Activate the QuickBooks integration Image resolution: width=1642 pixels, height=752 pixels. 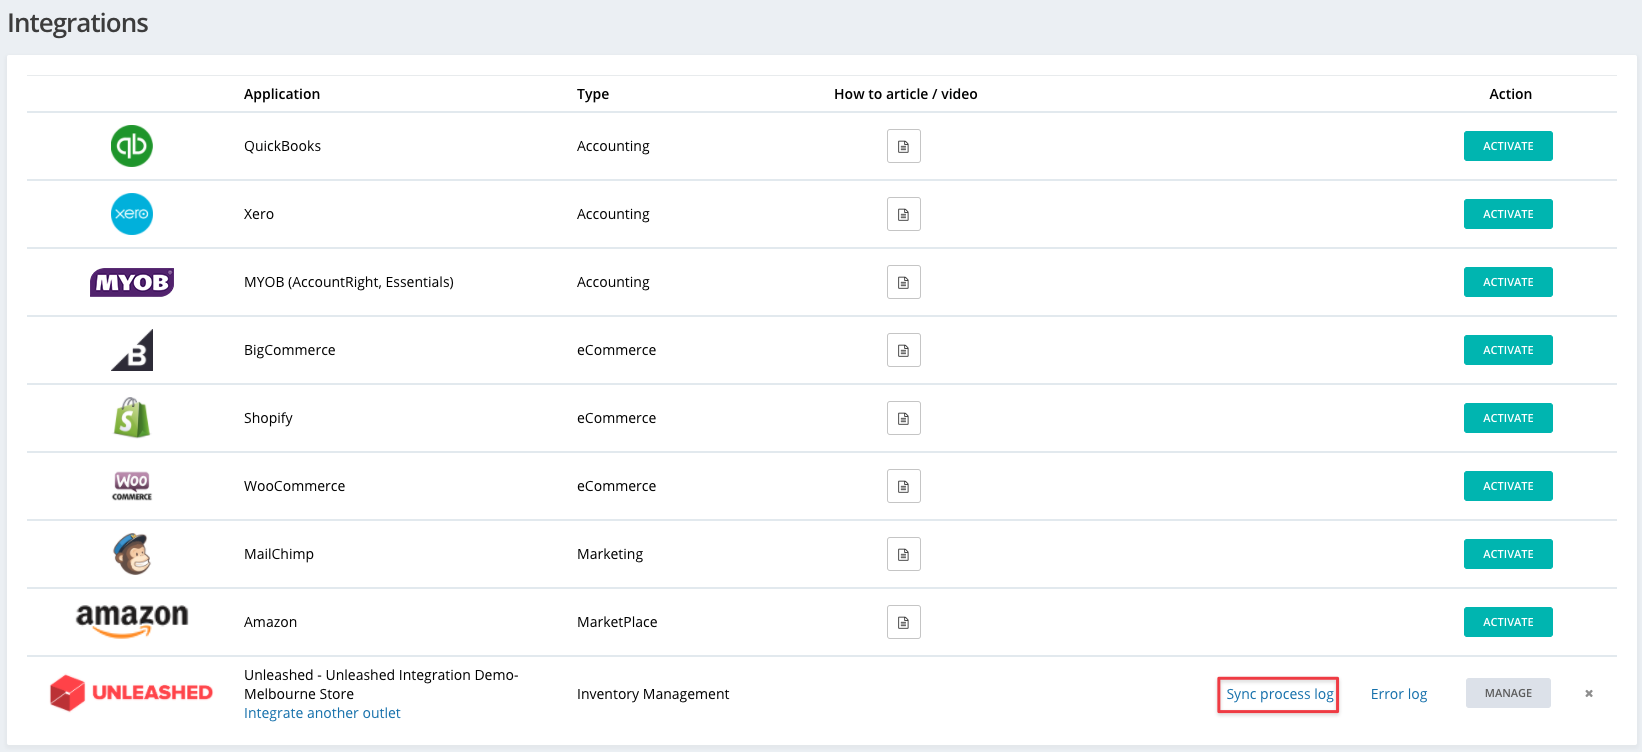[x=1507, y=146]
